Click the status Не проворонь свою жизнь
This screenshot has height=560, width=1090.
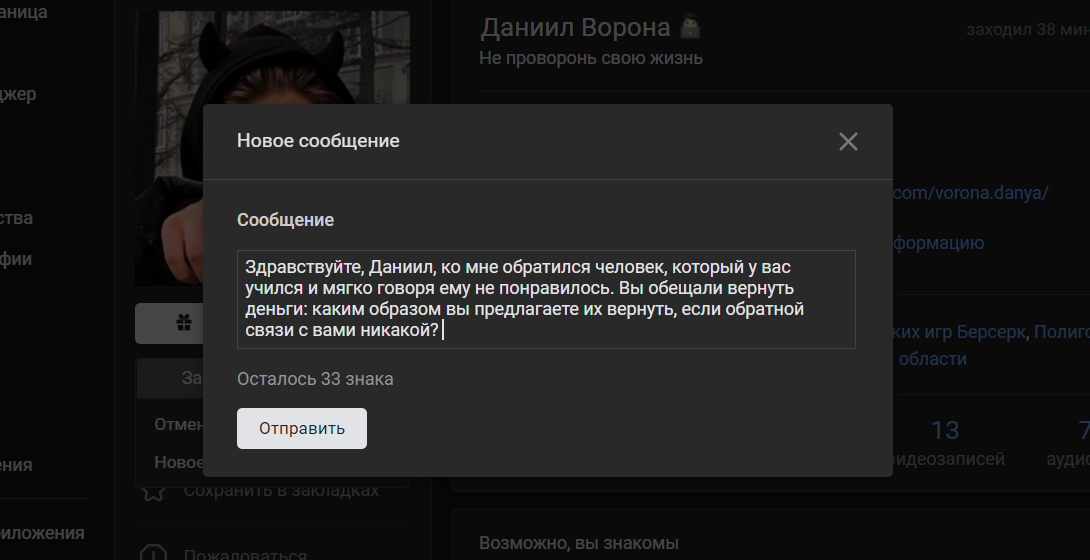pos(591,58)
